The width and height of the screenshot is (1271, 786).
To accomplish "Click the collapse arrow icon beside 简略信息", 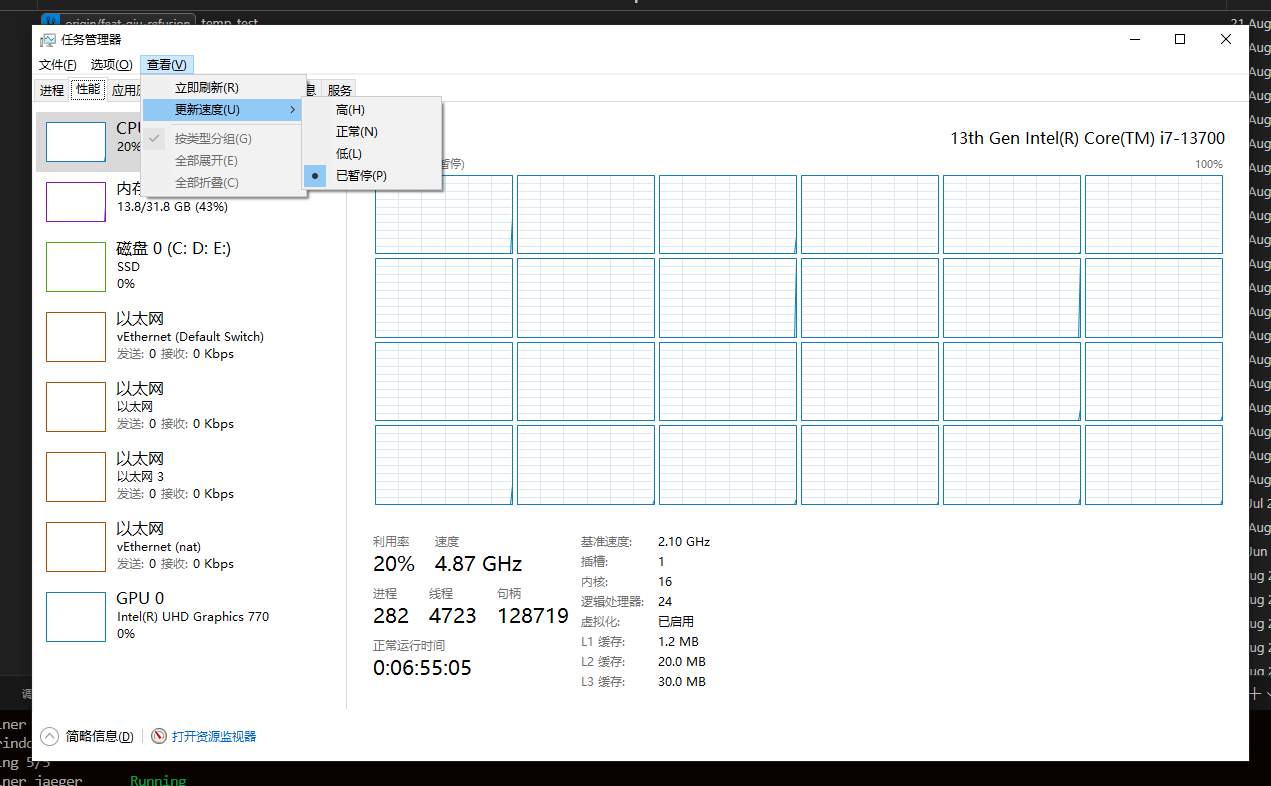I will [x=49, y=736].
